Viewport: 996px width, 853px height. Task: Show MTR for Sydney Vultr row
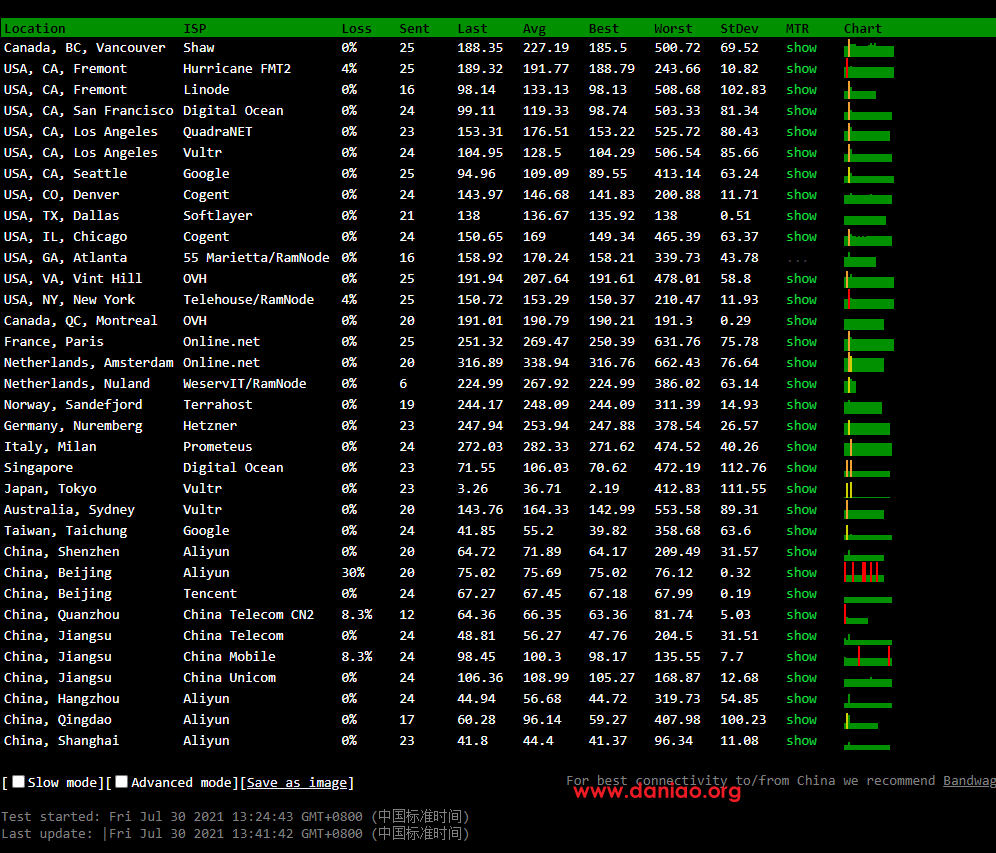point(801,509)
